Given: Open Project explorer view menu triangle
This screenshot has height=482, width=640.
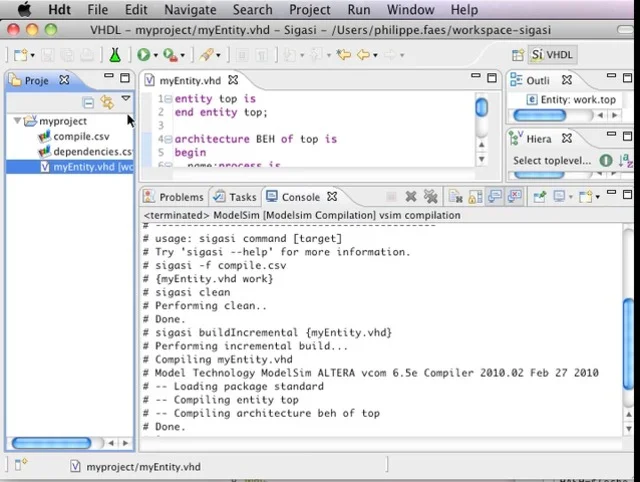Looking at the screenshot, I should click(126, 98).
